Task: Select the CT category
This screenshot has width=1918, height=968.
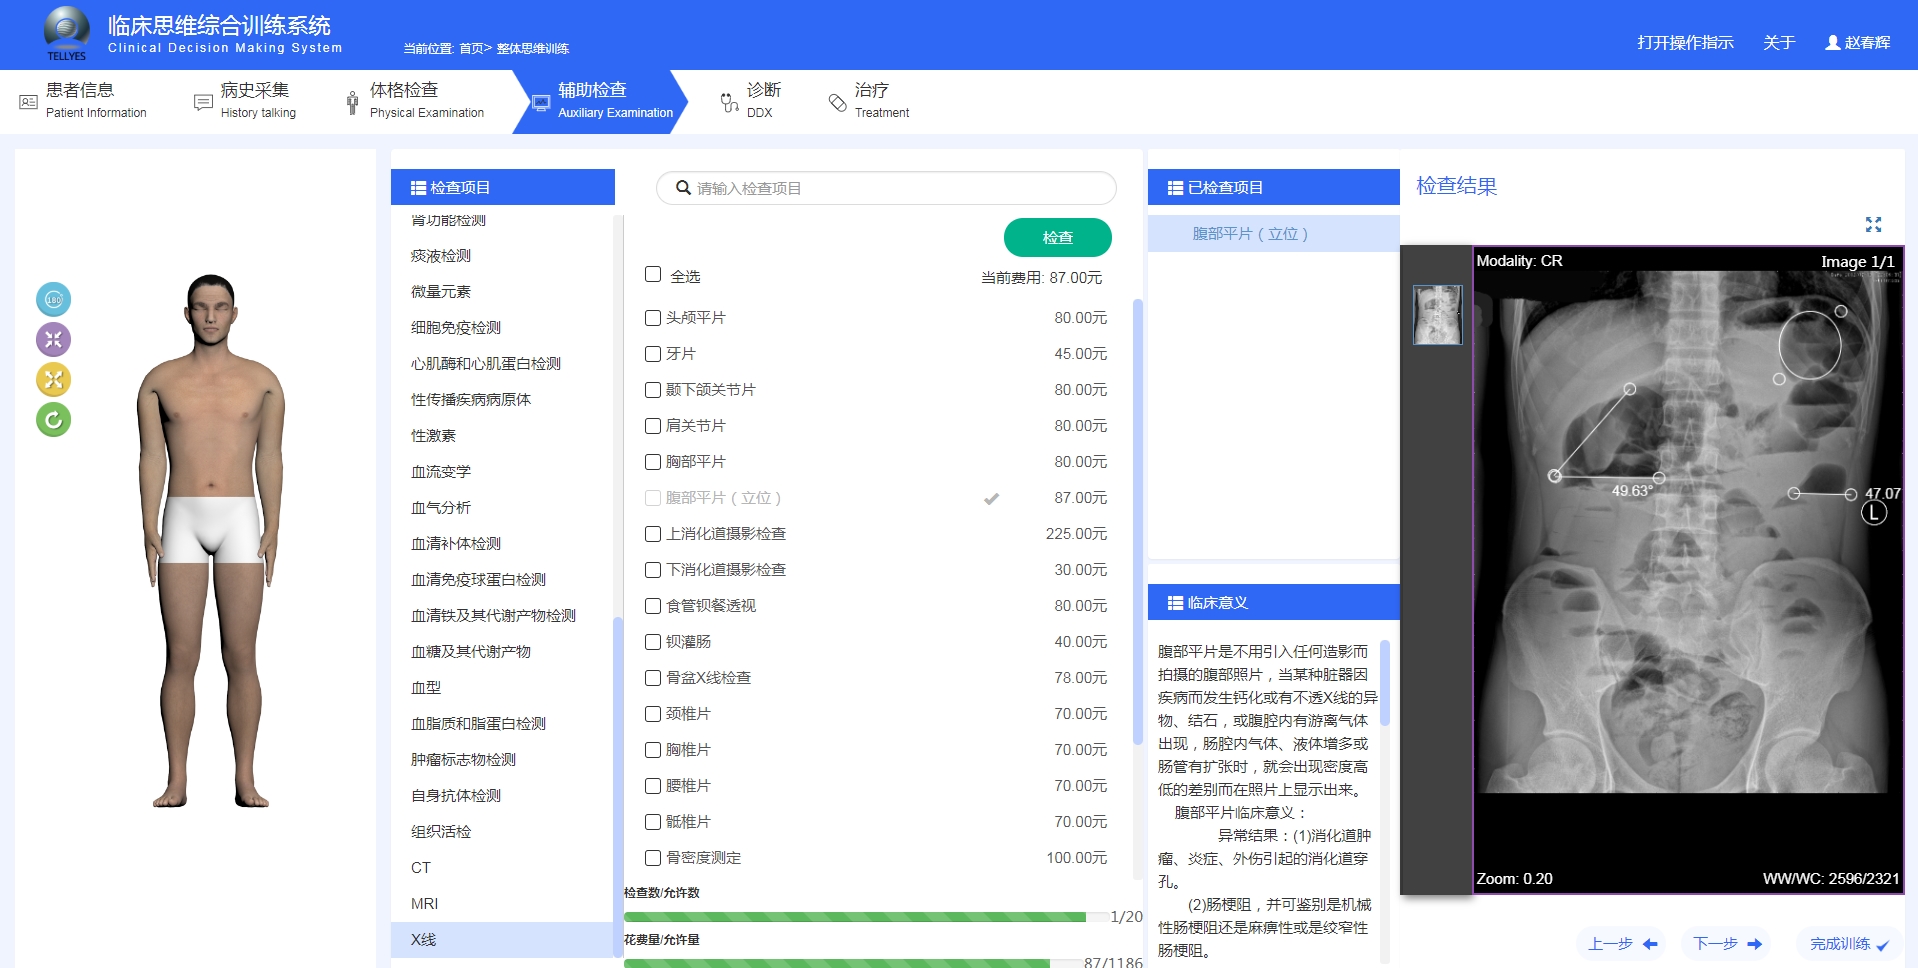Action: [x=502, y=868]
